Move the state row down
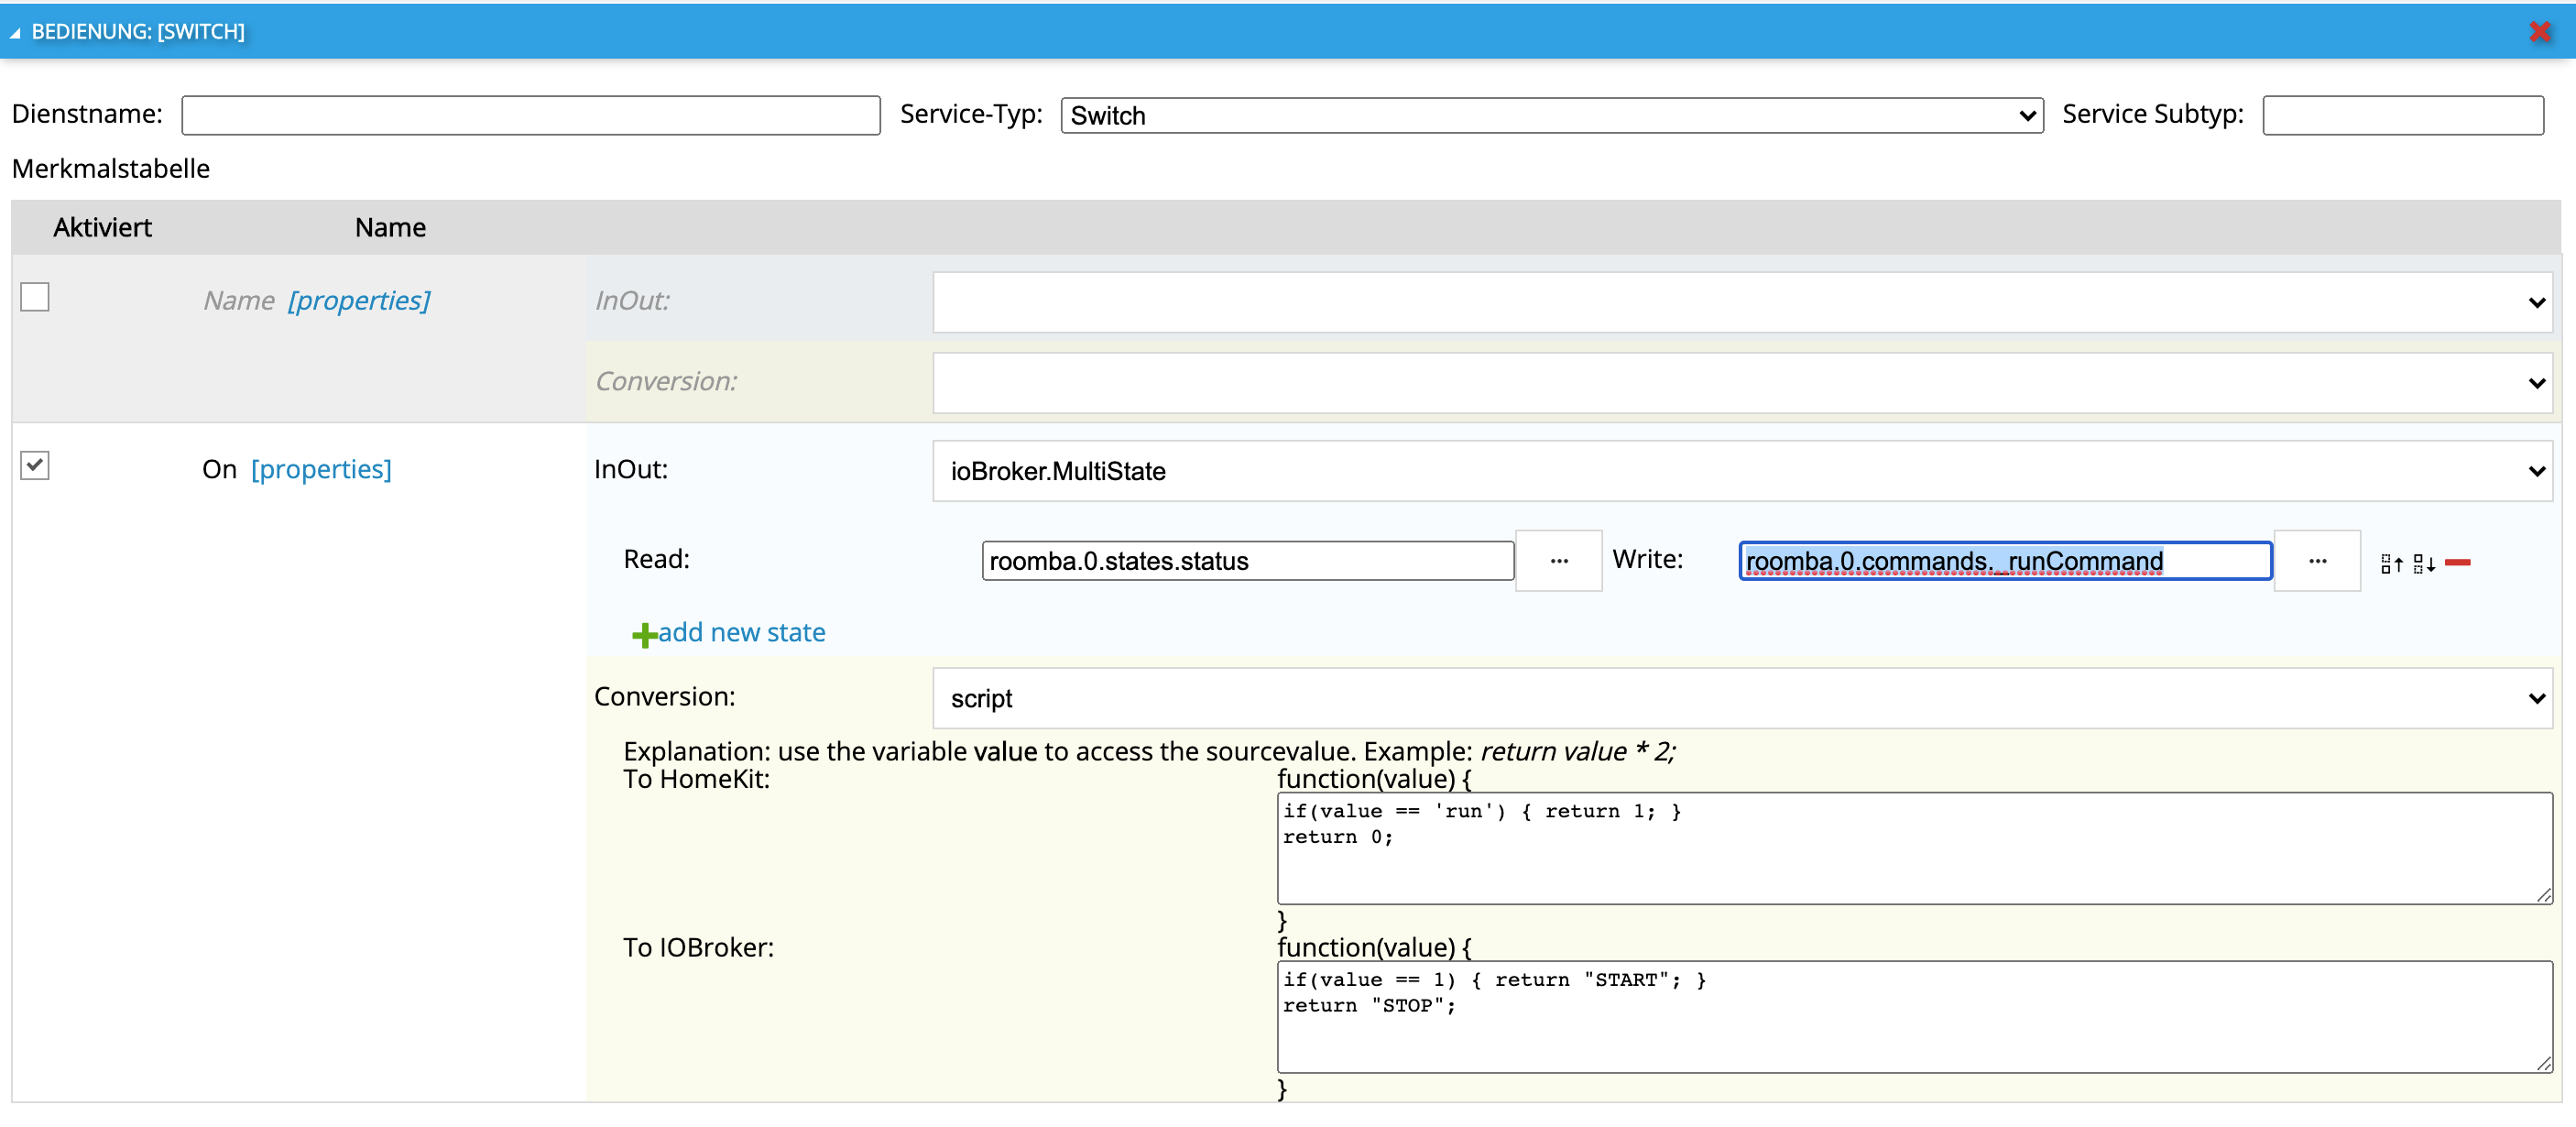 (x=2423, y=564)
